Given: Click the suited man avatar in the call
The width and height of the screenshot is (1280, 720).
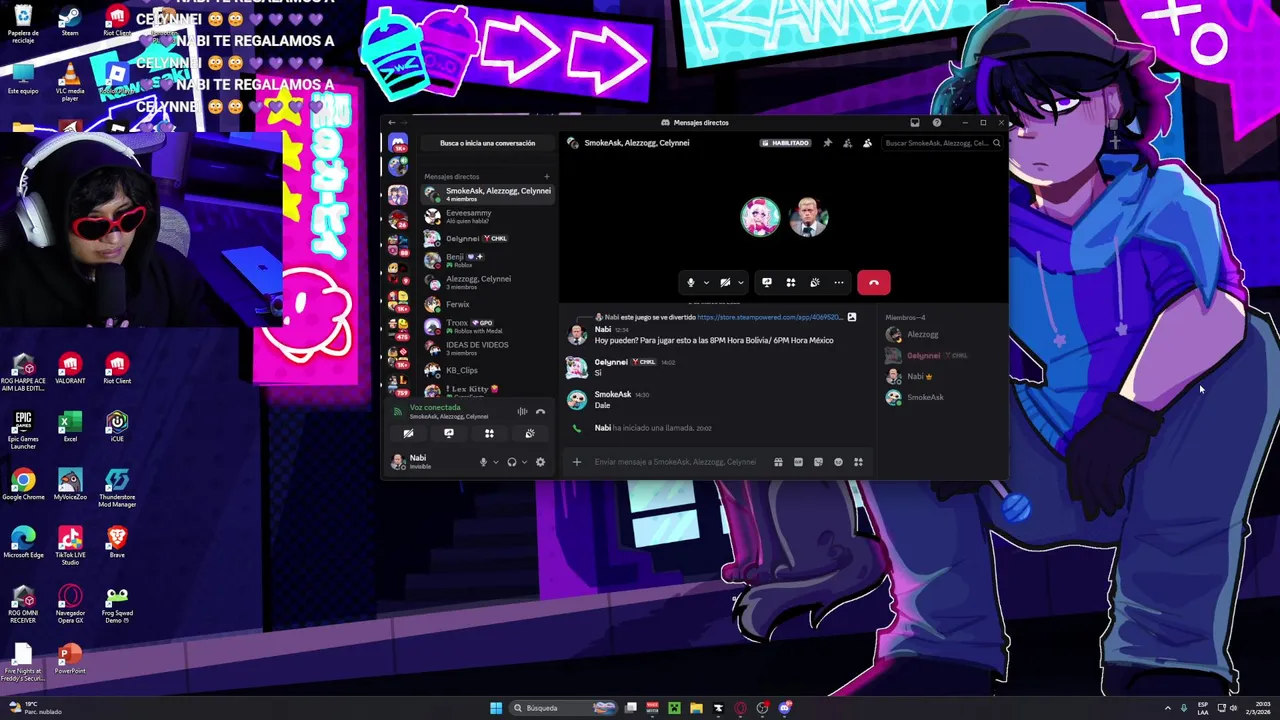Looking at the screenshot, I should (808, 217).
